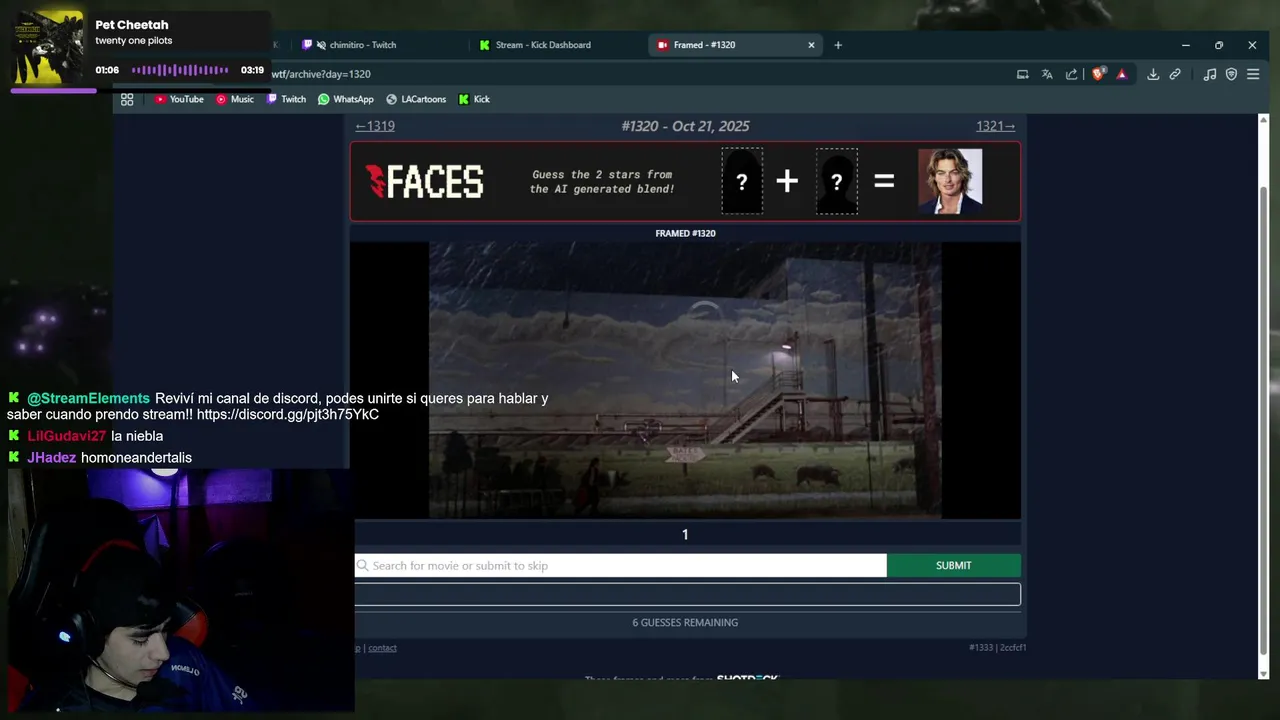Click the blended face result photo
The width and height of the screenshot is (1280, 720).
pos(950,181)
